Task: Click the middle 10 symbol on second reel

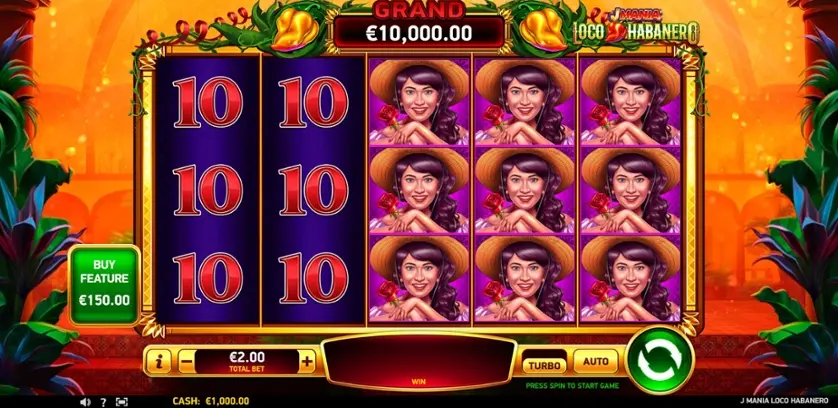Action: tap(313, 190)
